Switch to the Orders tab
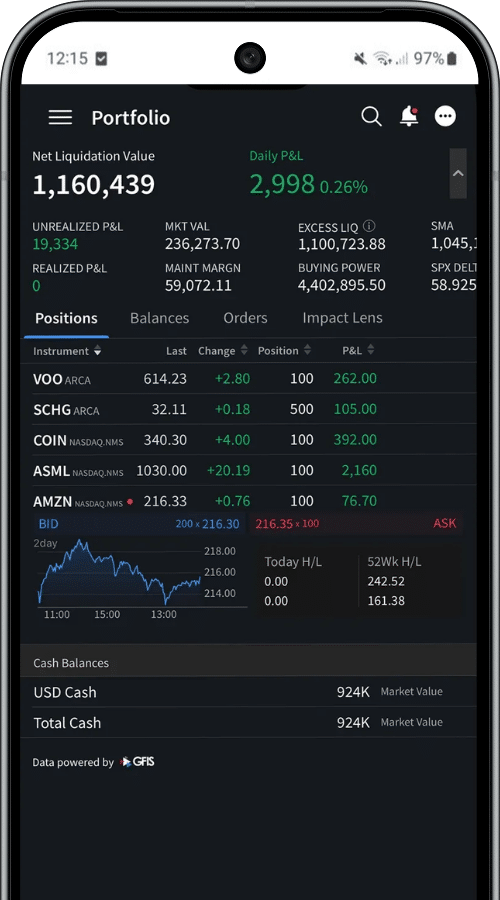The image size is (500, 900). pyautogui.click(x=245, y=318)
